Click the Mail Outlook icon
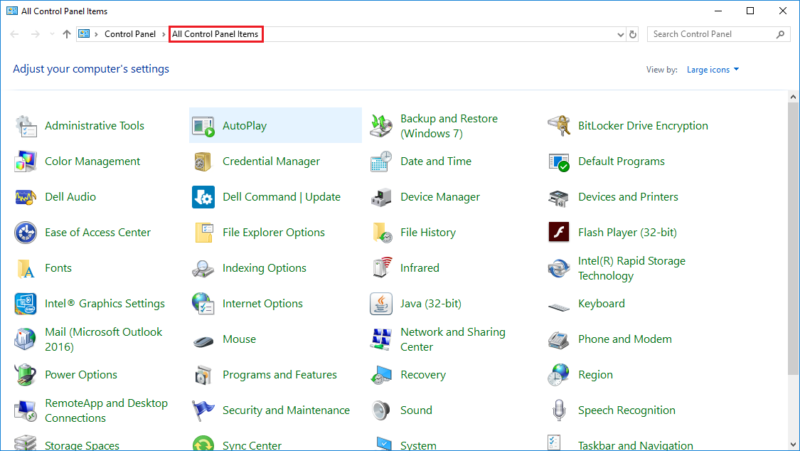800x451 pixels. [26, 340]
